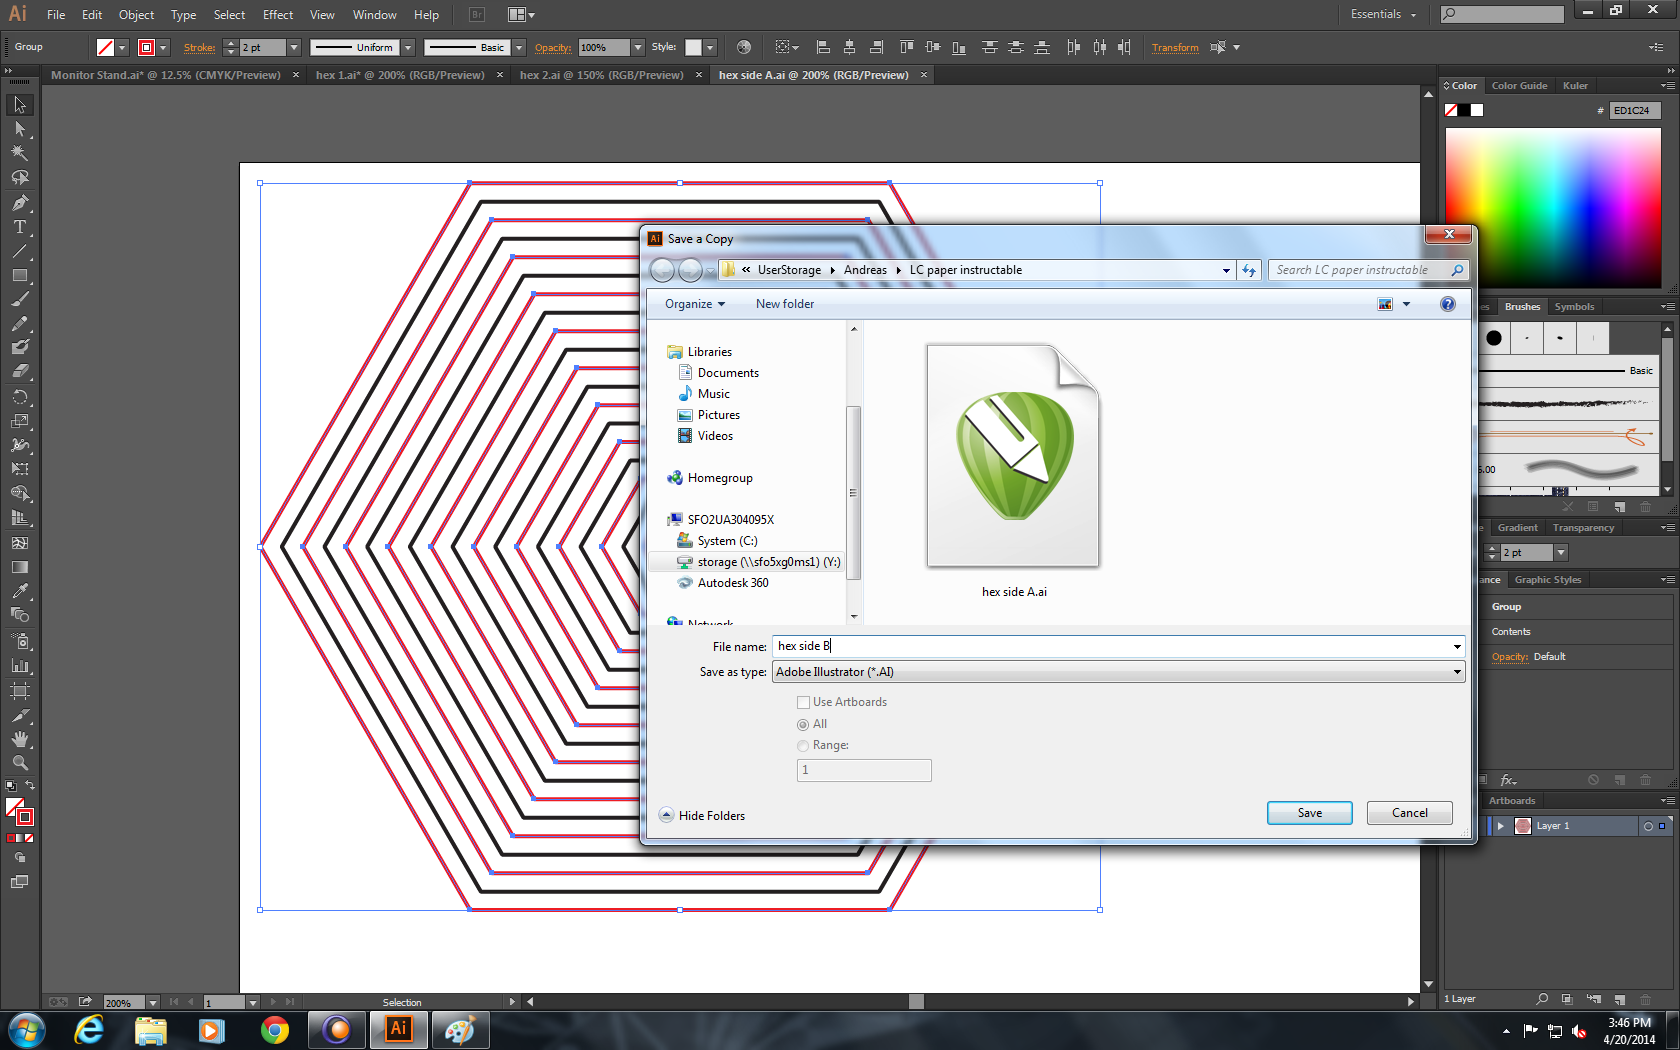Screen dimensions: 1680x1050
Task: Select the Type tool
Action: coord(20,227)
